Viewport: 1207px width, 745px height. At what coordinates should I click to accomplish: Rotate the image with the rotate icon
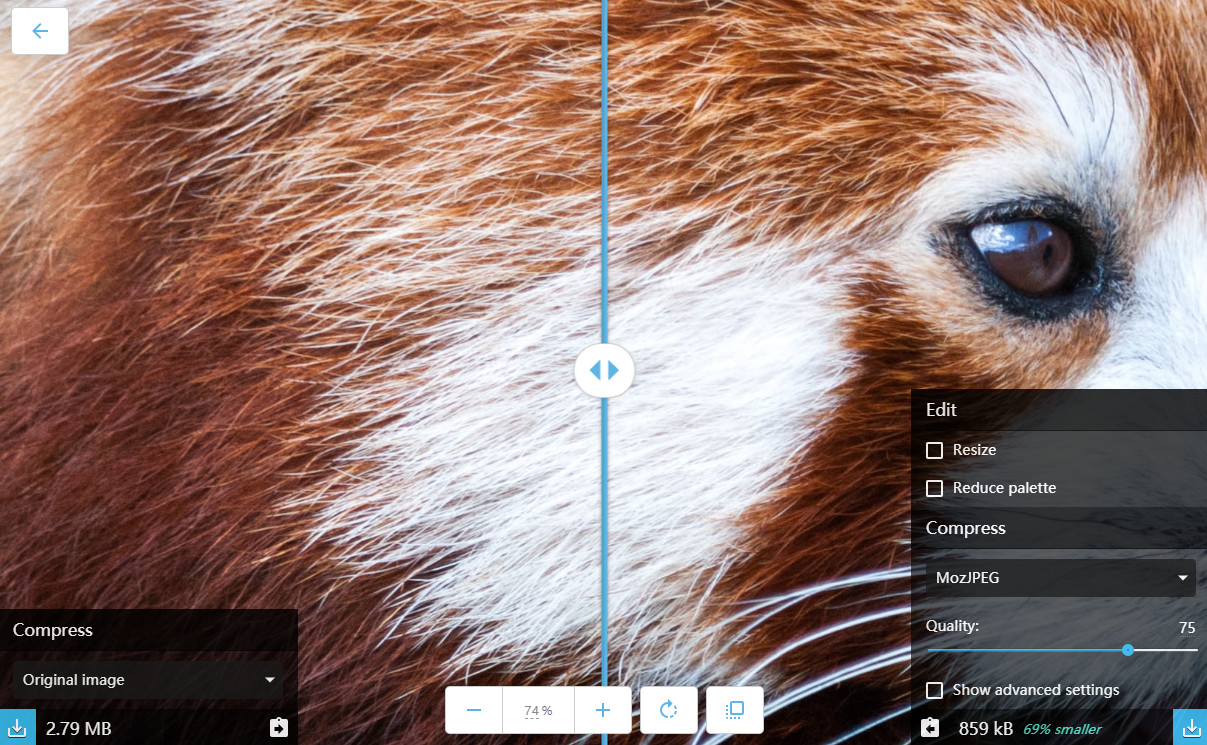[669, 710]
